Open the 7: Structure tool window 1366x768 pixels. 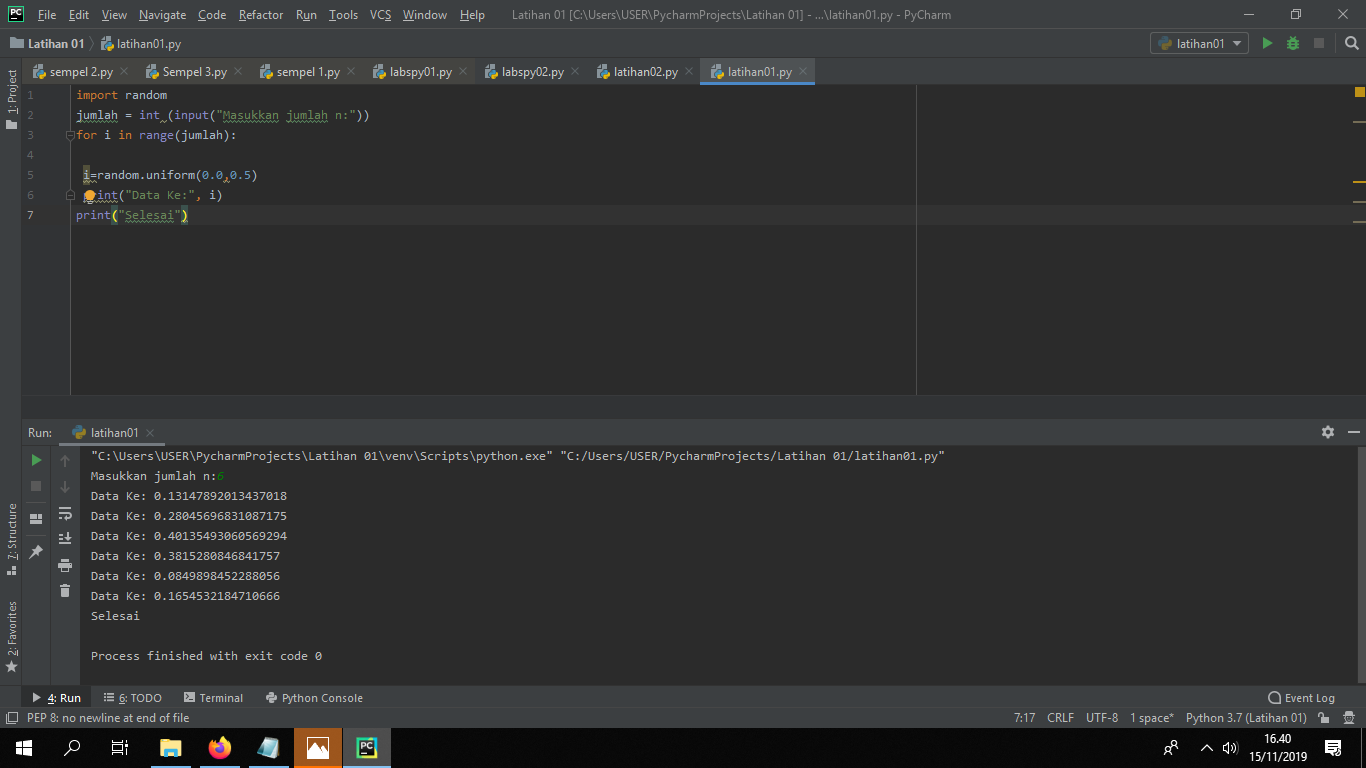tap(12, 539)
